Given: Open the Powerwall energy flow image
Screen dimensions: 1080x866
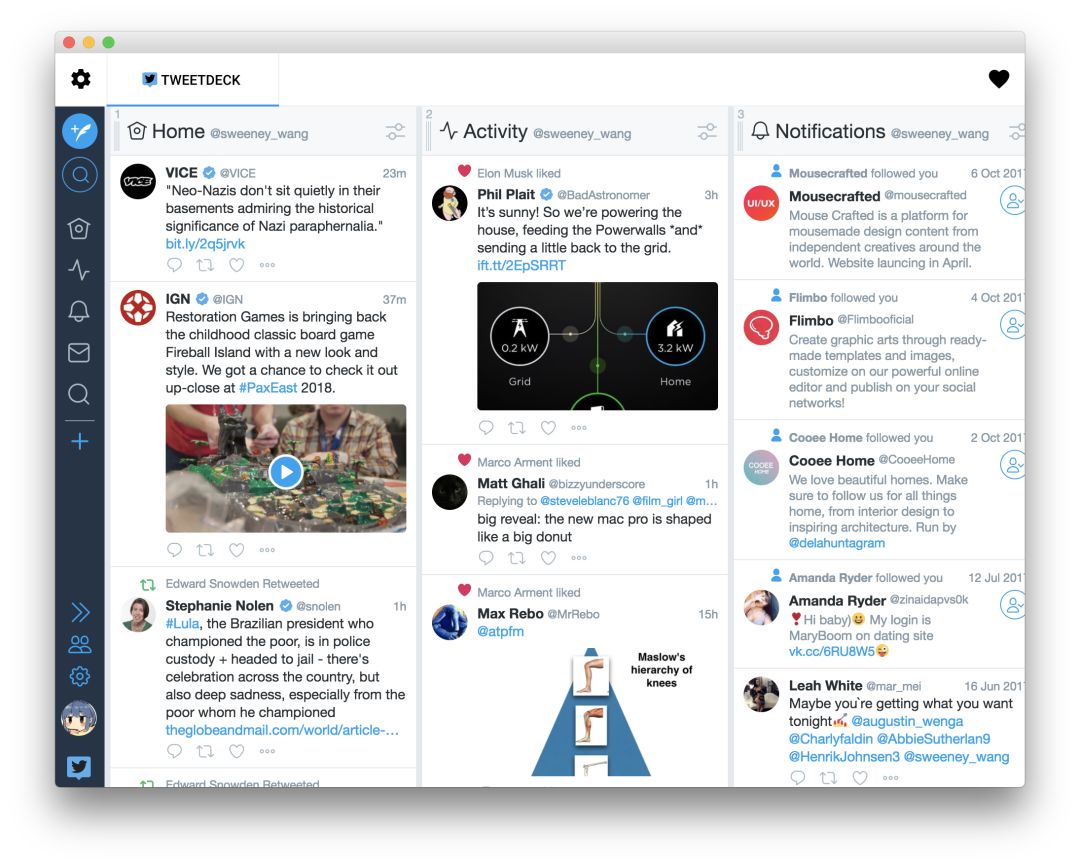Looking at the screenshot, I should point(597,346).
